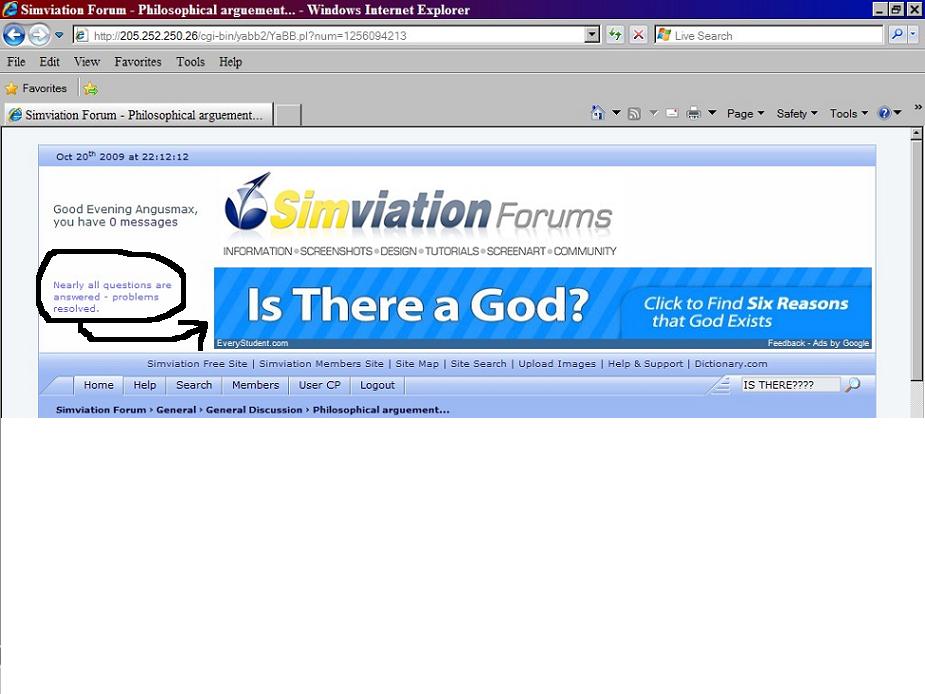925x694 pixels.
Task: Click the browser Forward arrow button
Action: click(x=39, y=35)
